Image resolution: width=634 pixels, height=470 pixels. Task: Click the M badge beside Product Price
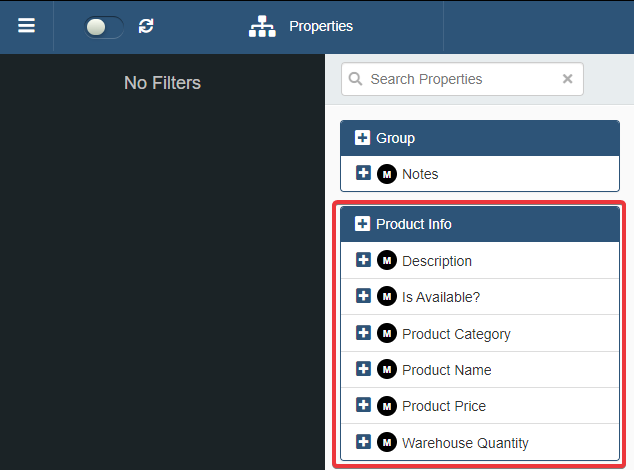387,406
